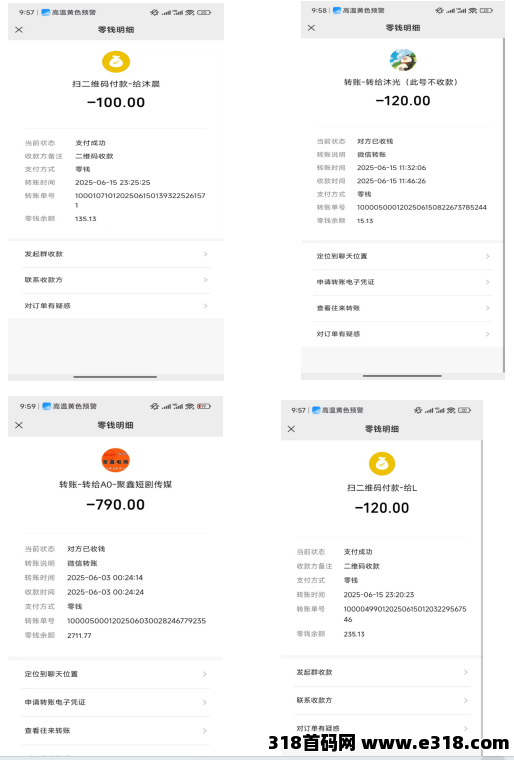
Task: Tap the yellow money-bag icon above 给沐晨
Action: [116, 62]
